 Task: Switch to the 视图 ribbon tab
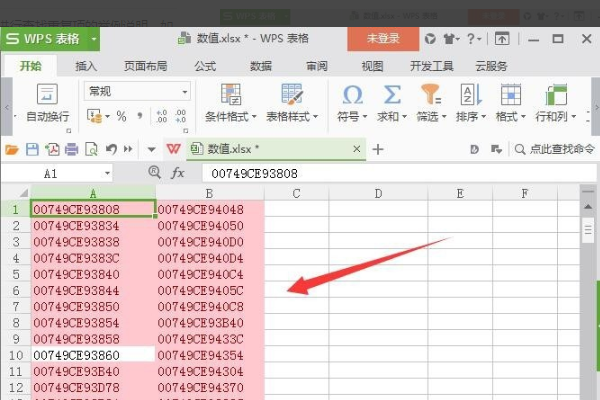pos(372,66)
